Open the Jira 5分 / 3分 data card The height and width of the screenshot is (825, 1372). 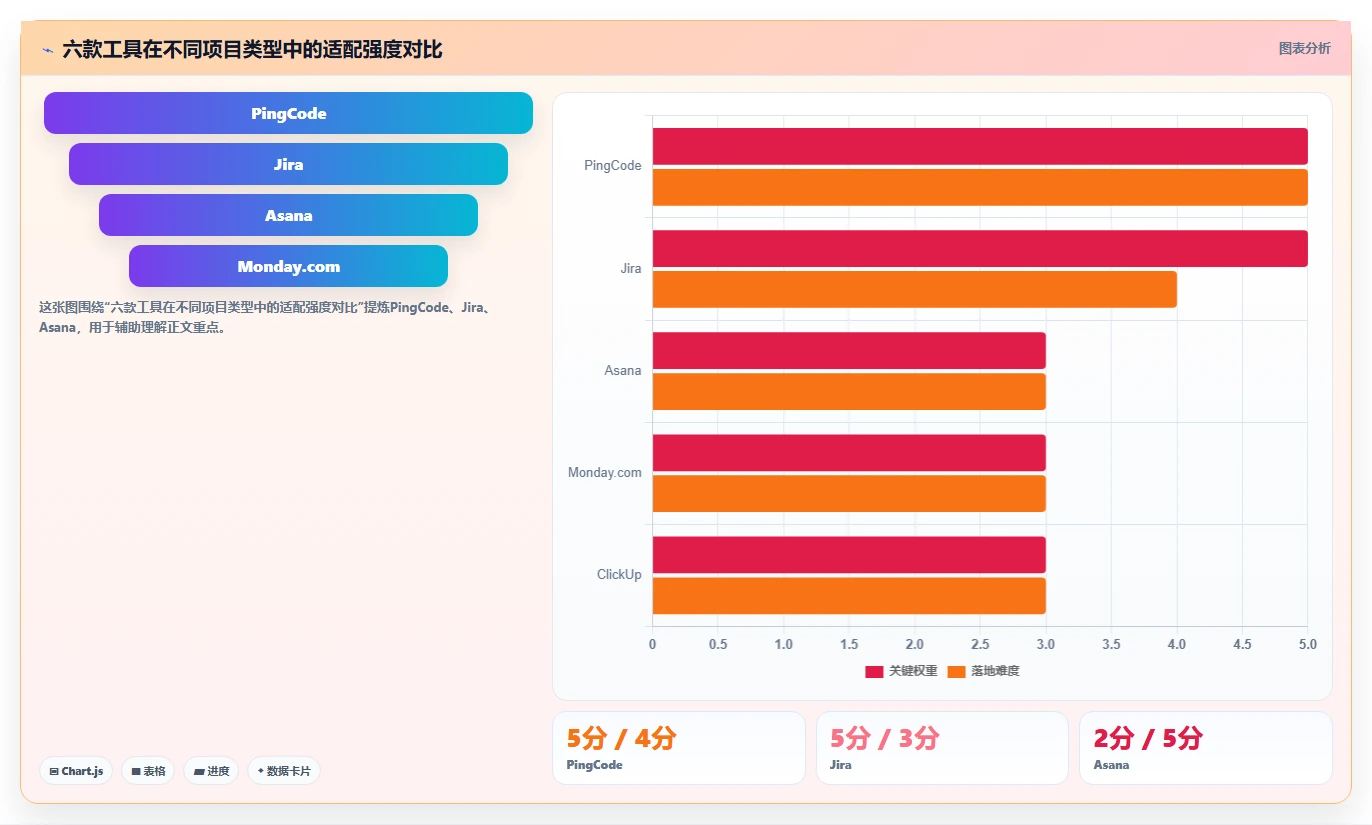(x=942, y=748)
